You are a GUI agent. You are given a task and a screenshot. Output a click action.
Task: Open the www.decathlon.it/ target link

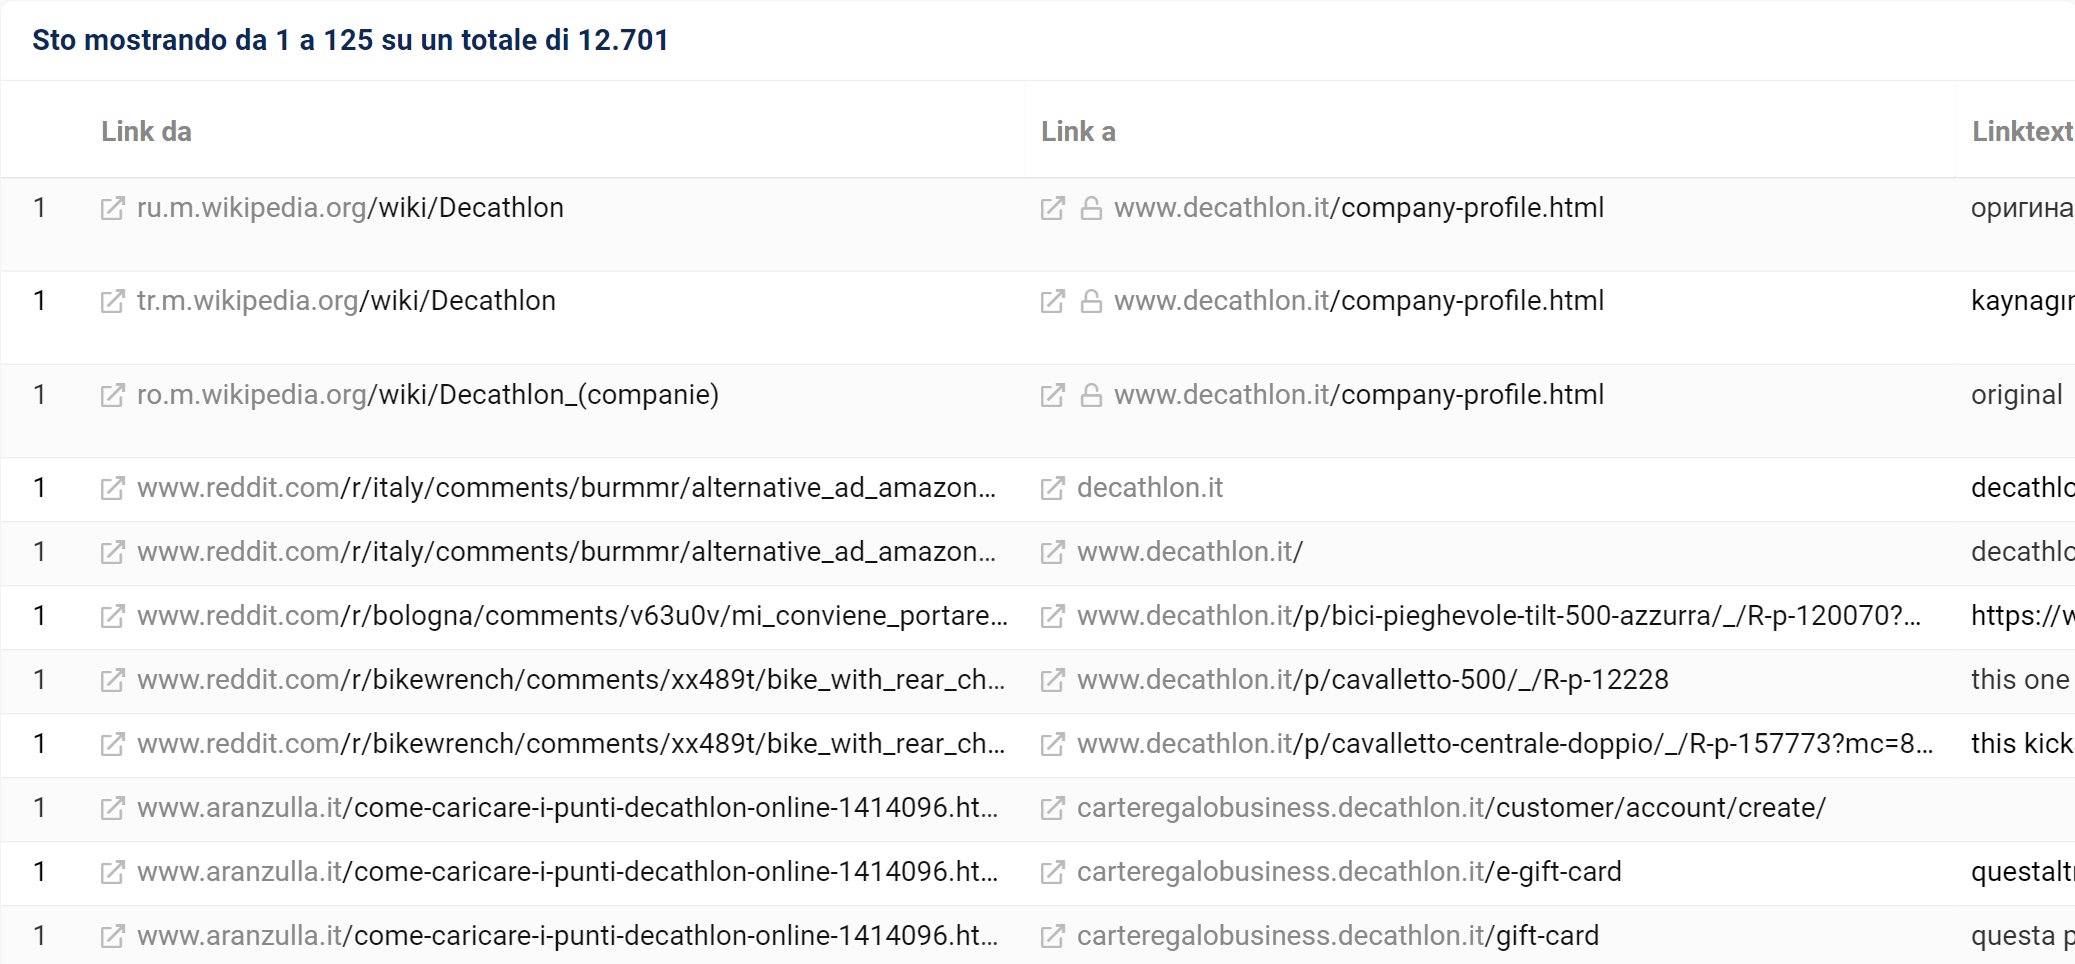[1190, 552]
